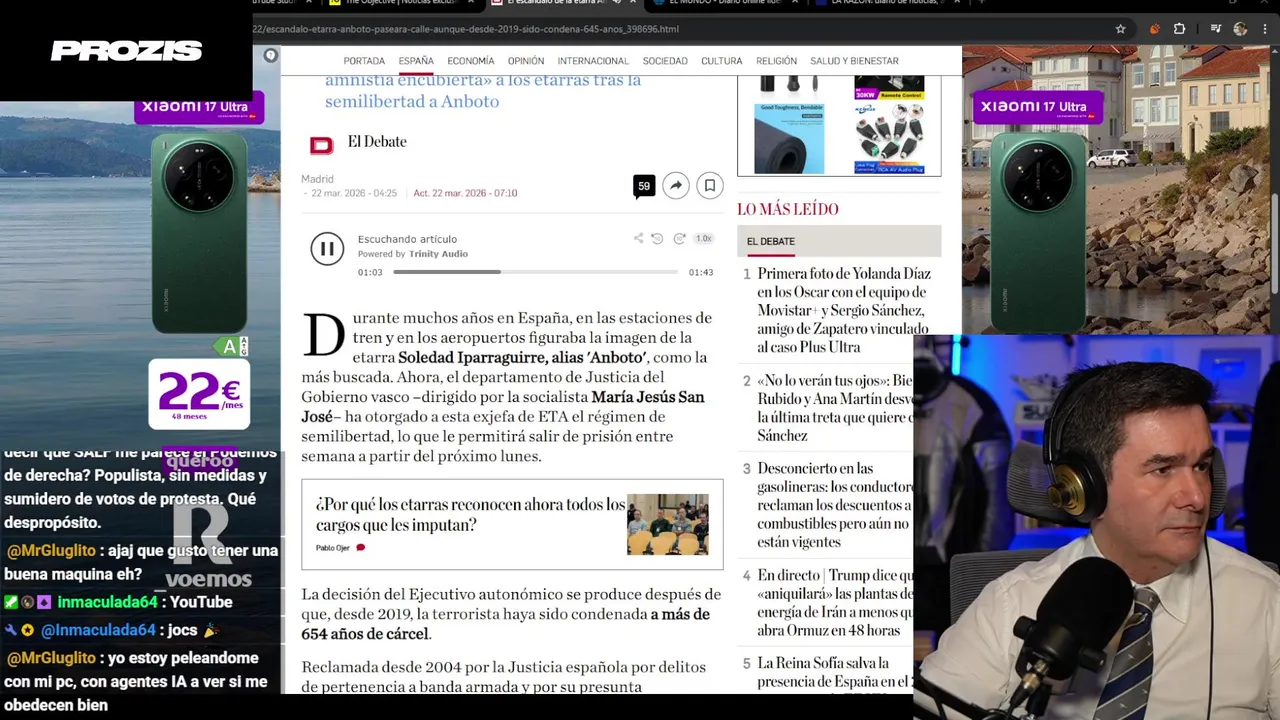The width and height of the screenshot is (1280, 720).
Task: Change playback speed 1.0x button
Action: click(703, 238)
